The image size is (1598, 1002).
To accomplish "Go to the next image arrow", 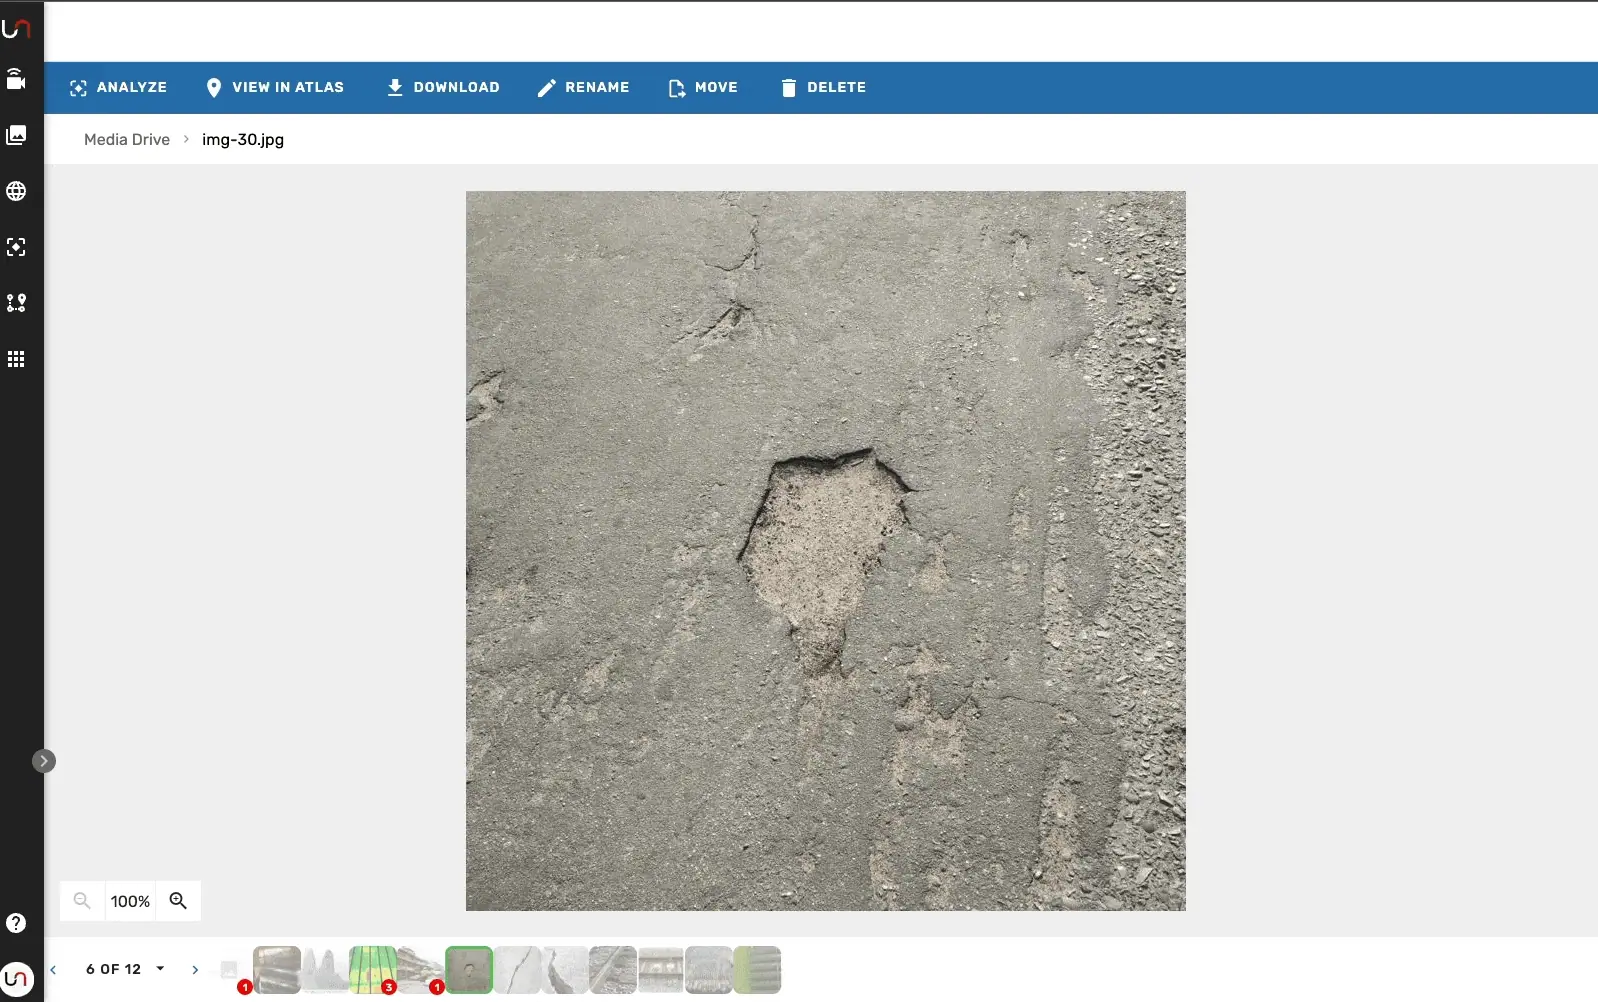I will pos(195,970).
